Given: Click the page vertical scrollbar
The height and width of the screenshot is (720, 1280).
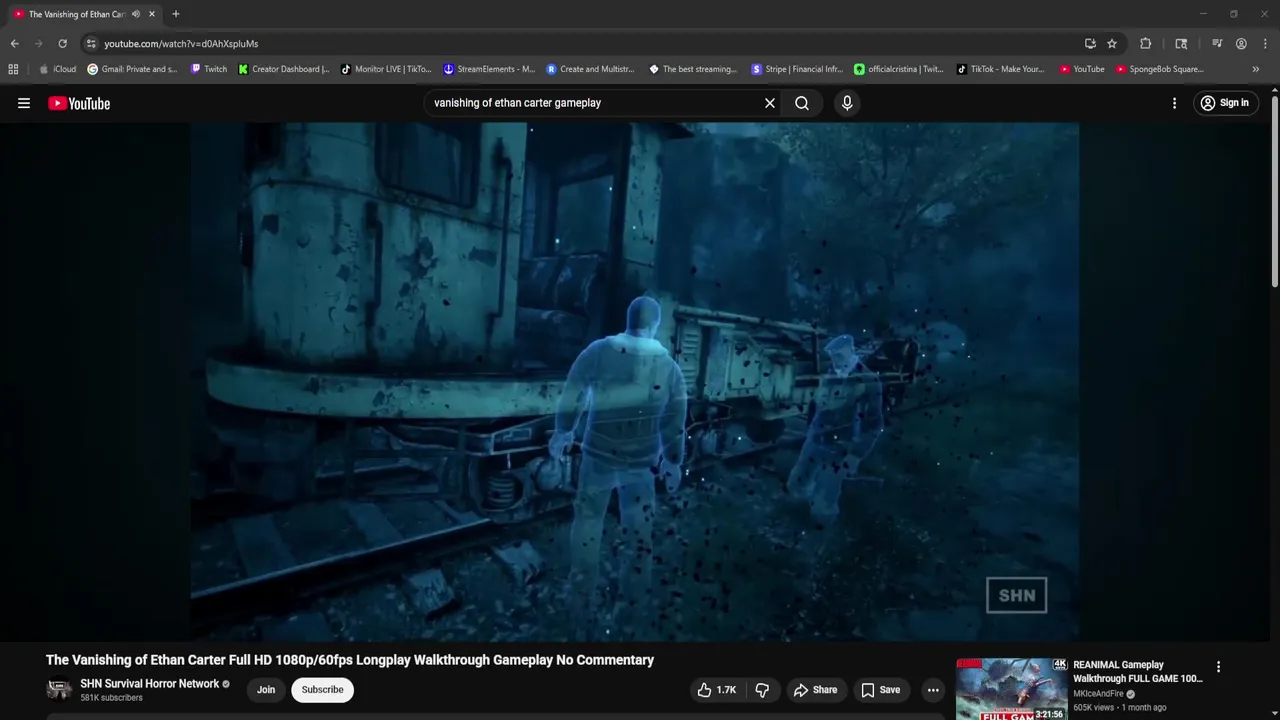Looking at the screenshot, I should coord(1275,190).
